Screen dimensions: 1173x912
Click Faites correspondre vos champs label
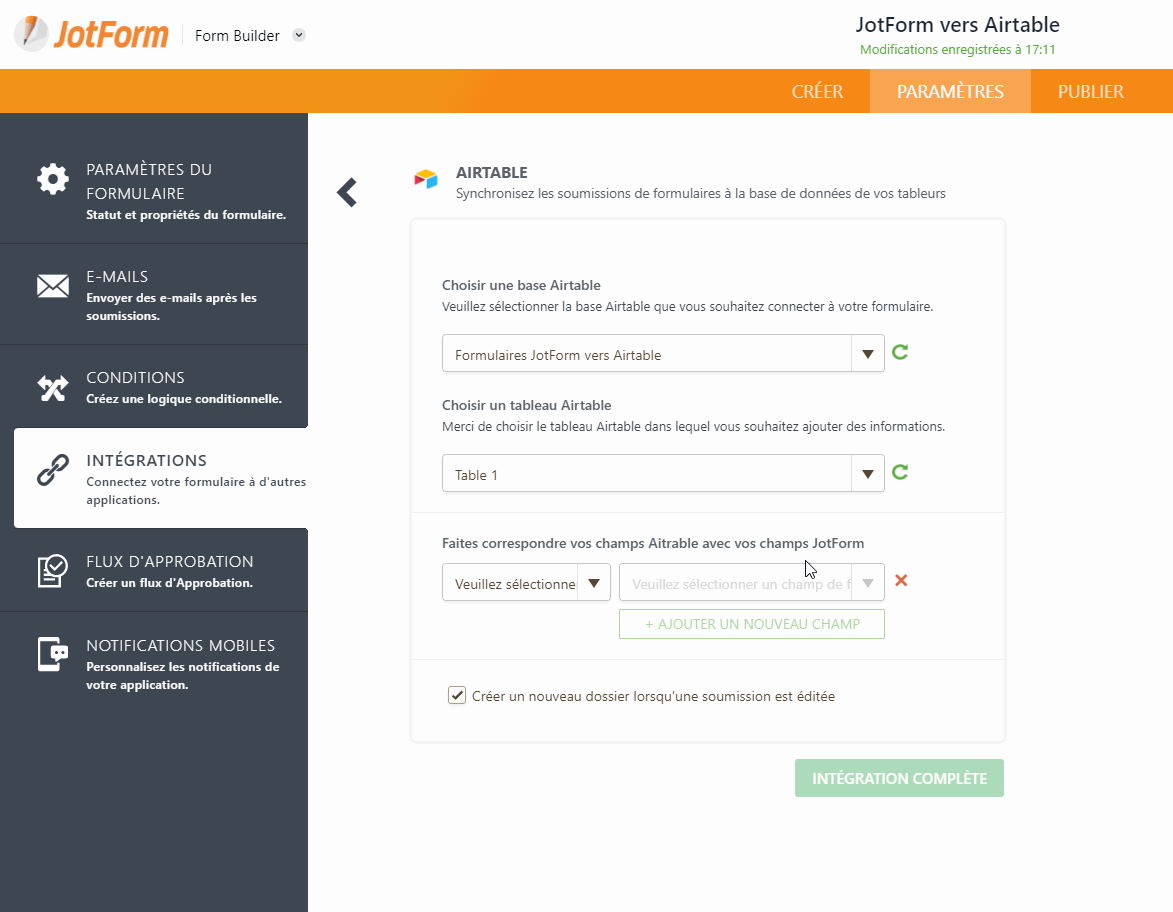[653, 543]
